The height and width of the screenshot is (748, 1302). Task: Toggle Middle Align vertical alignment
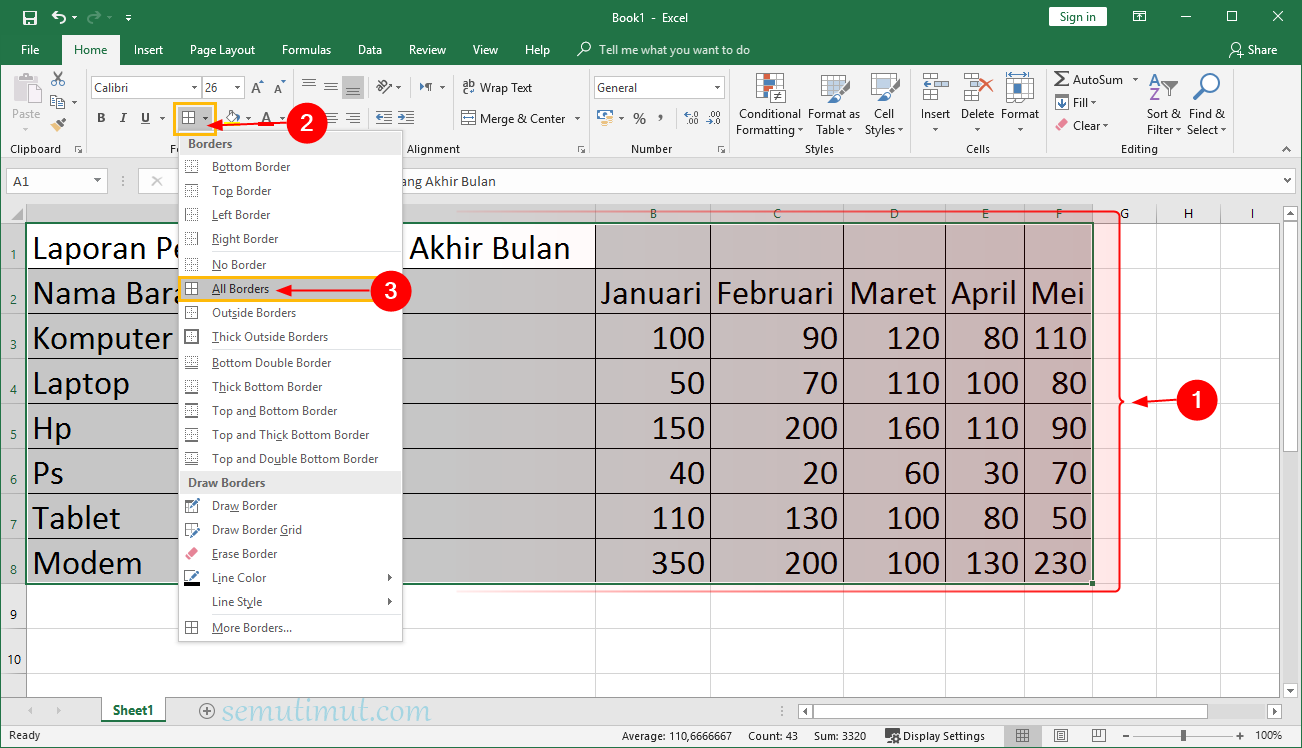(330, 87)
